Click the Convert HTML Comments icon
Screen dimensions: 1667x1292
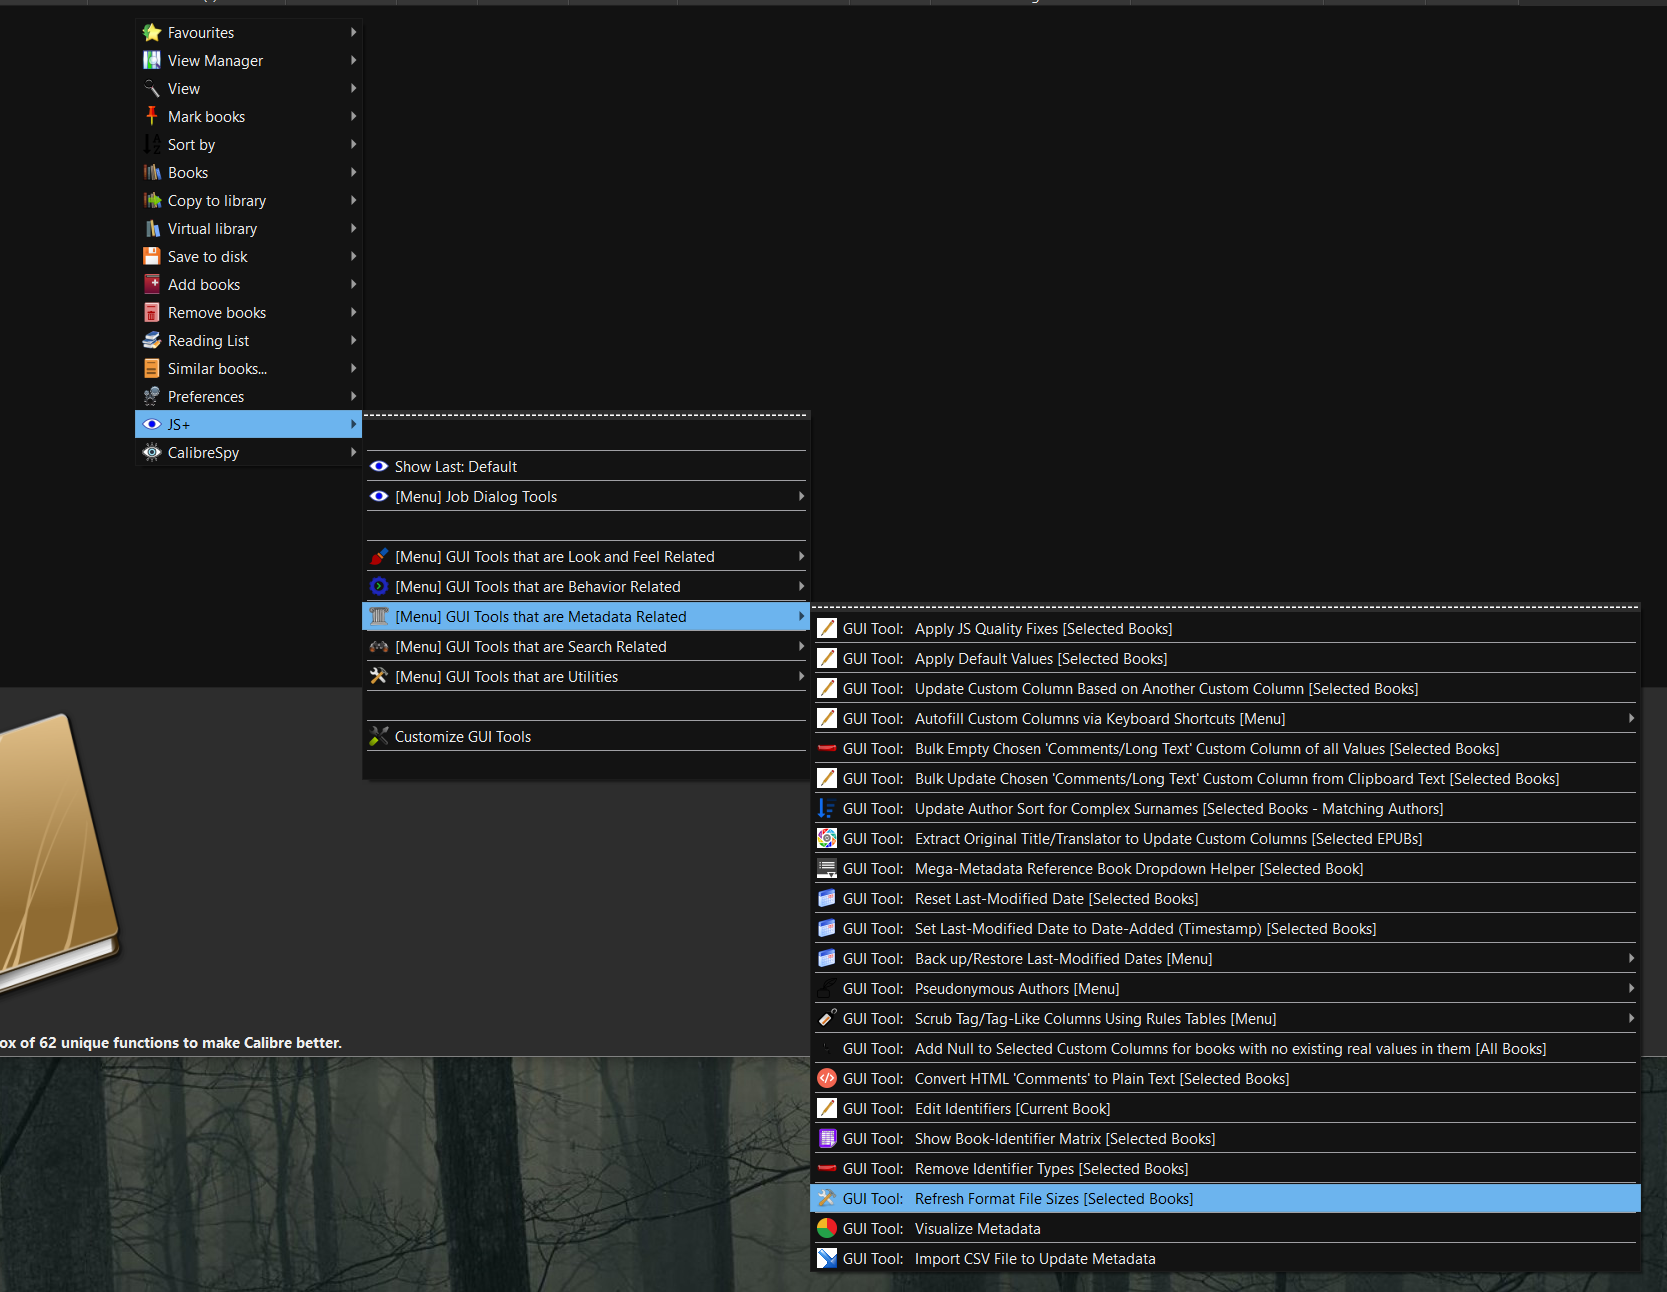click(827, 1079)
